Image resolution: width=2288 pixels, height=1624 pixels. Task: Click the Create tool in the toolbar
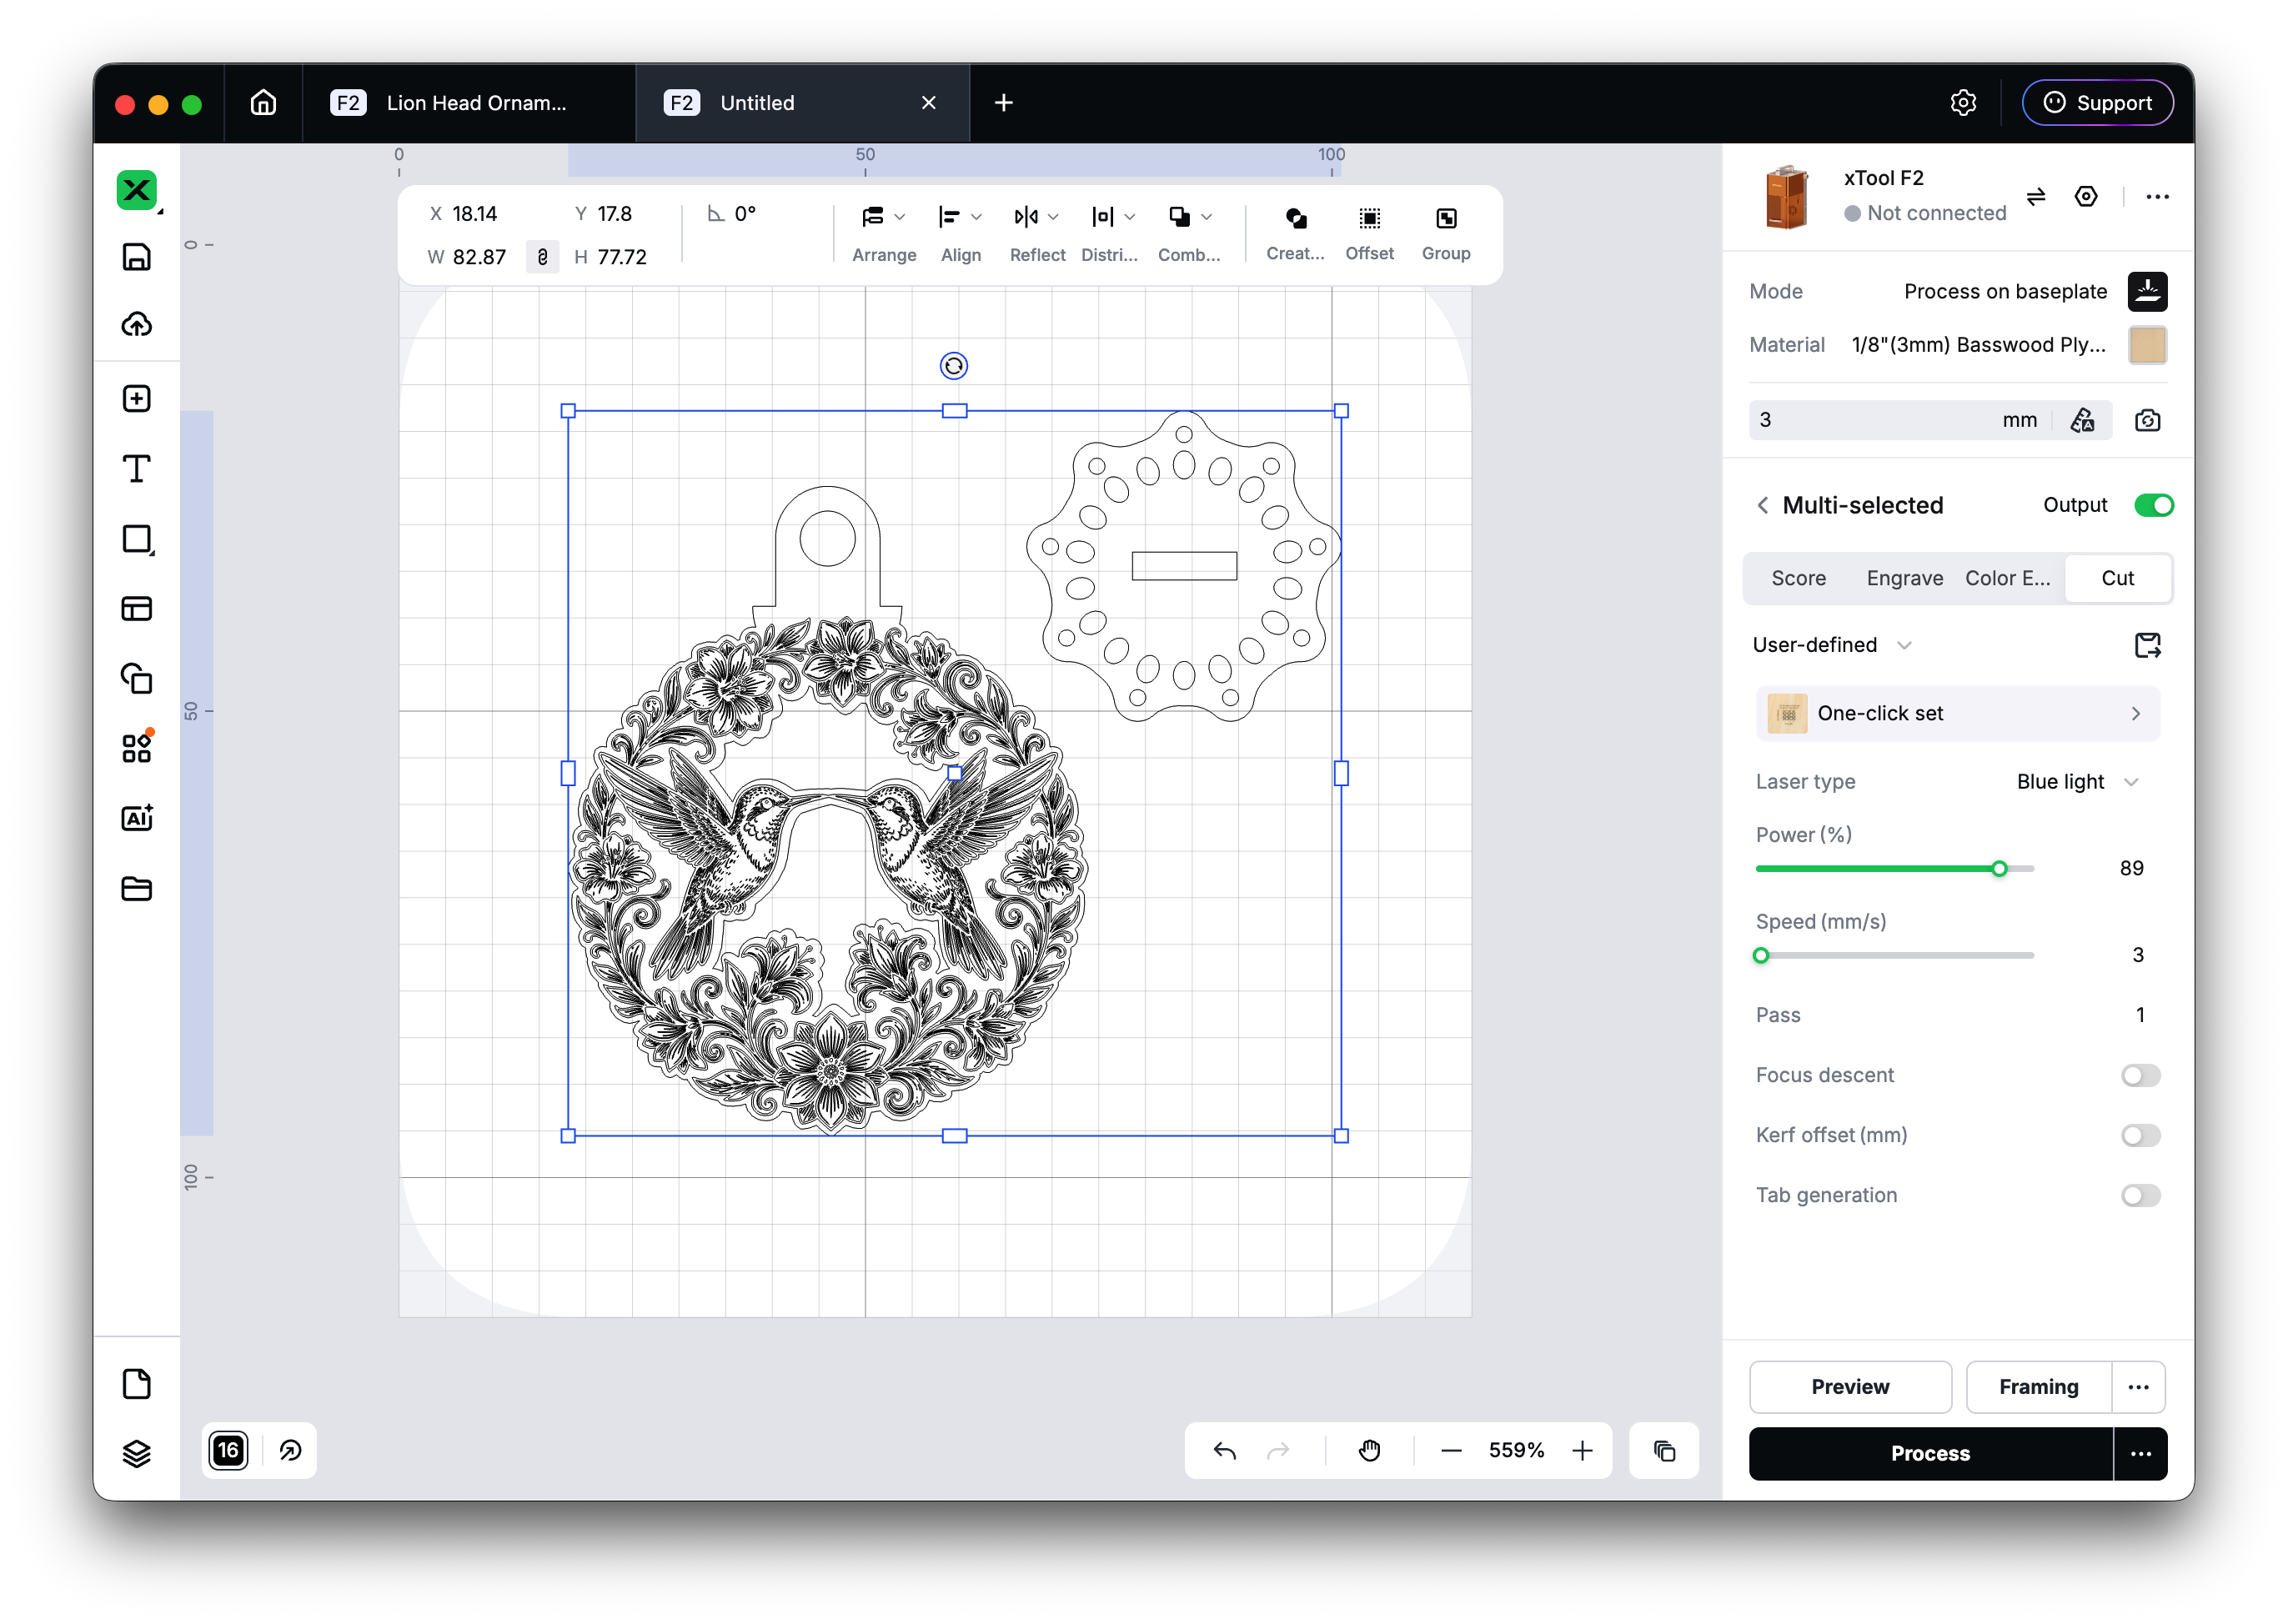[1296, 234]
